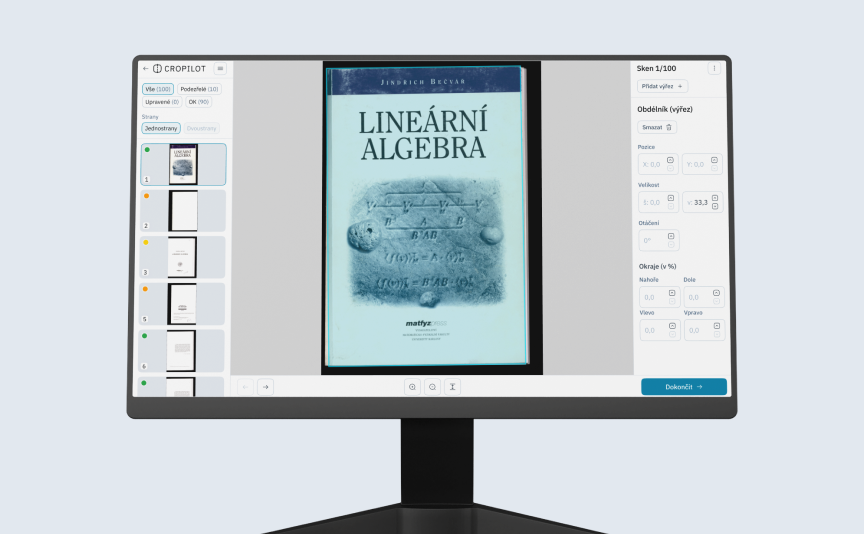The height and width of the screenshot is (534, 864).
Task: Zoom in on the scan
Action: click(x=412, y=387)
